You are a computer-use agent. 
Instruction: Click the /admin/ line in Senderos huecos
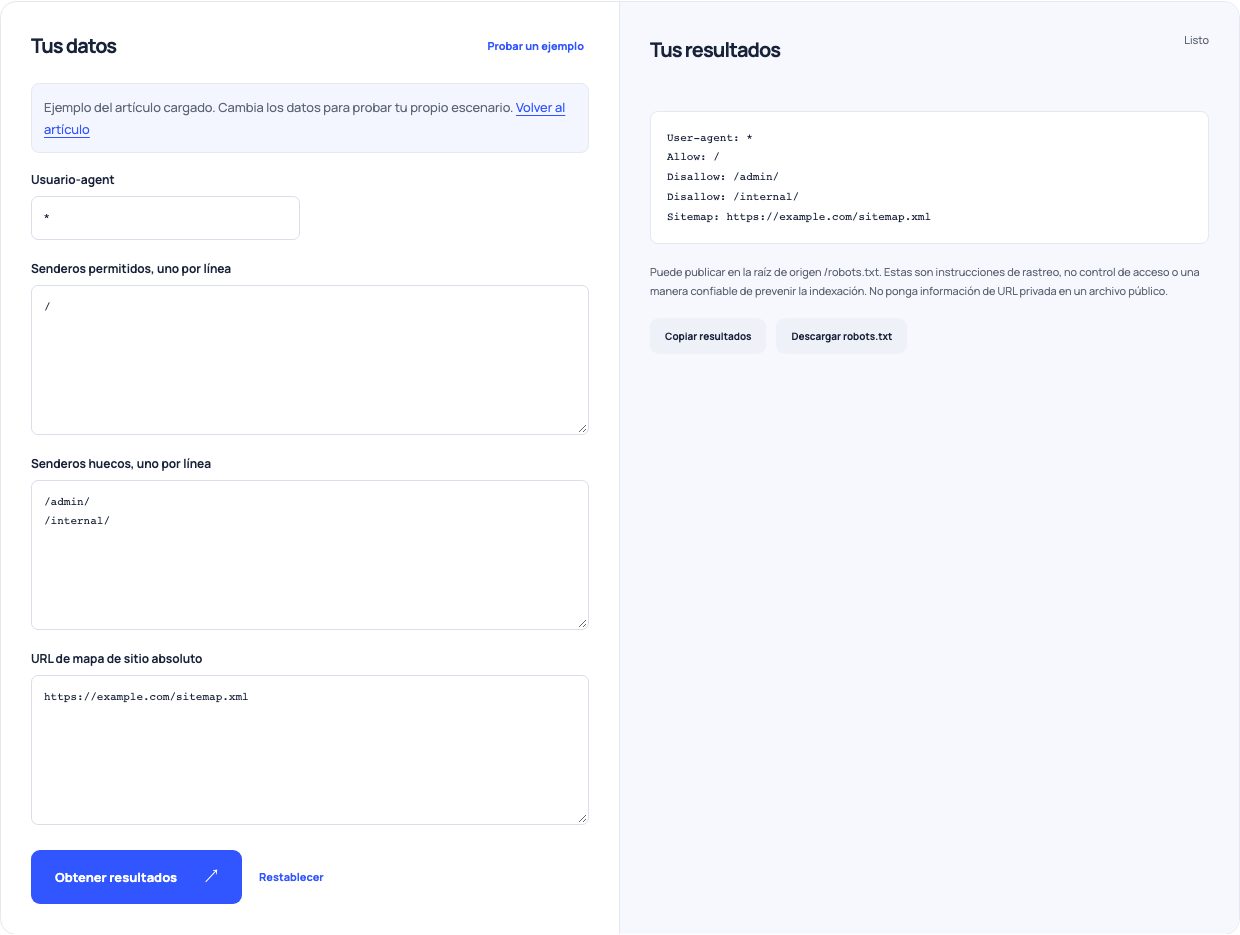[x=67, y=502]
